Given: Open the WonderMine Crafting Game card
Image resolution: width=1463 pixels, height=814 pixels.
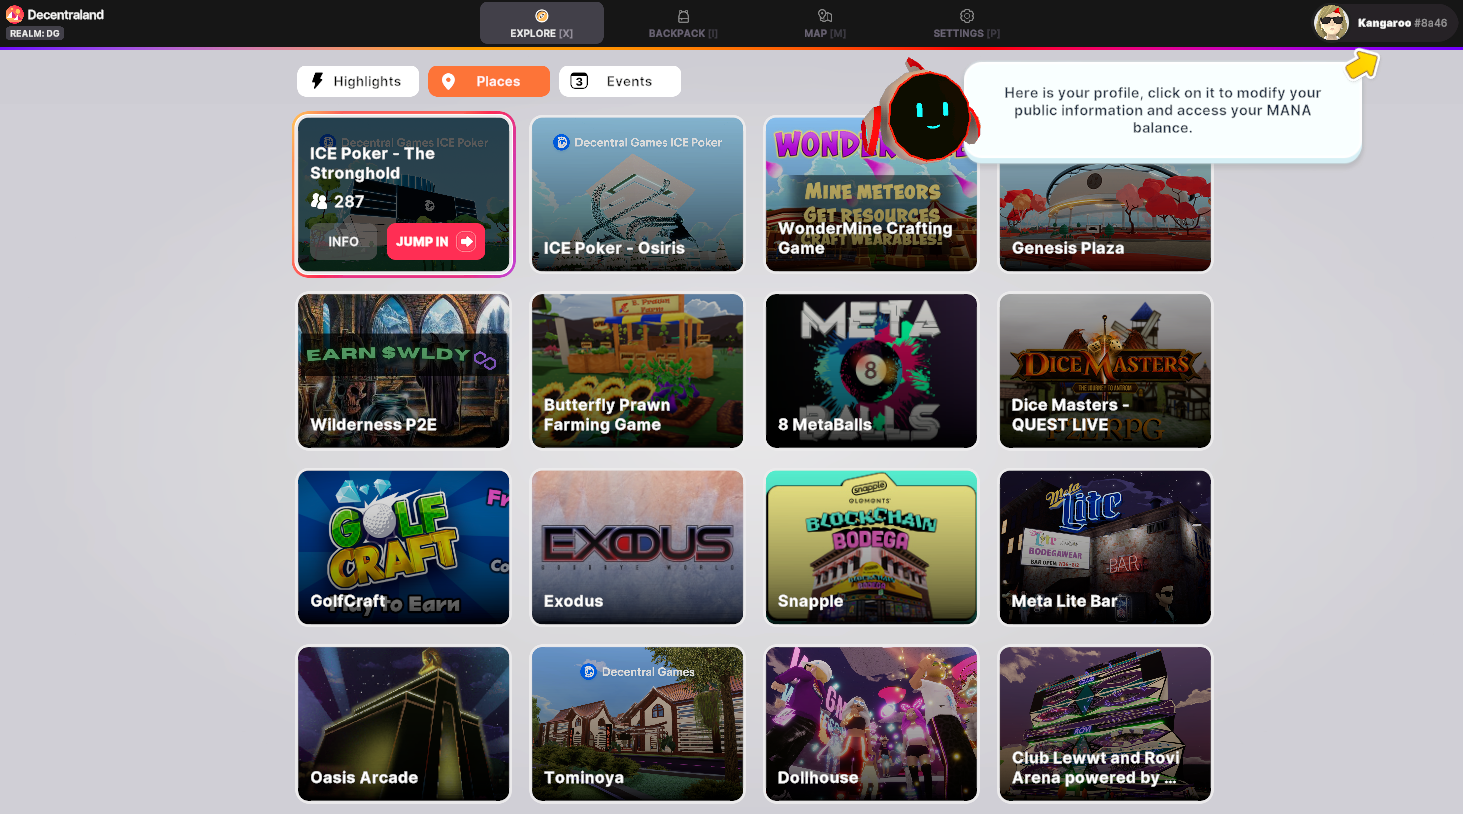Looking at the screenshot, I should point(871,194).
